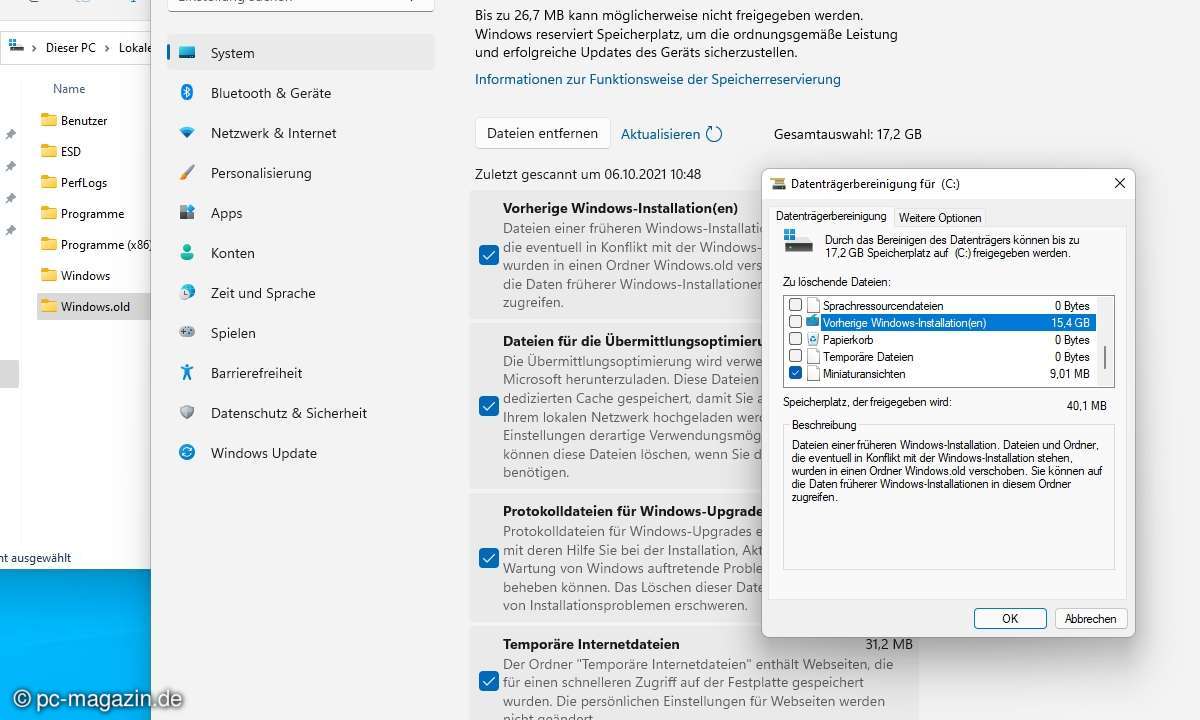
Task: Check Vorherige Windows-Installation(en) in cleanup dialog
Action: (x=796, y=322)
